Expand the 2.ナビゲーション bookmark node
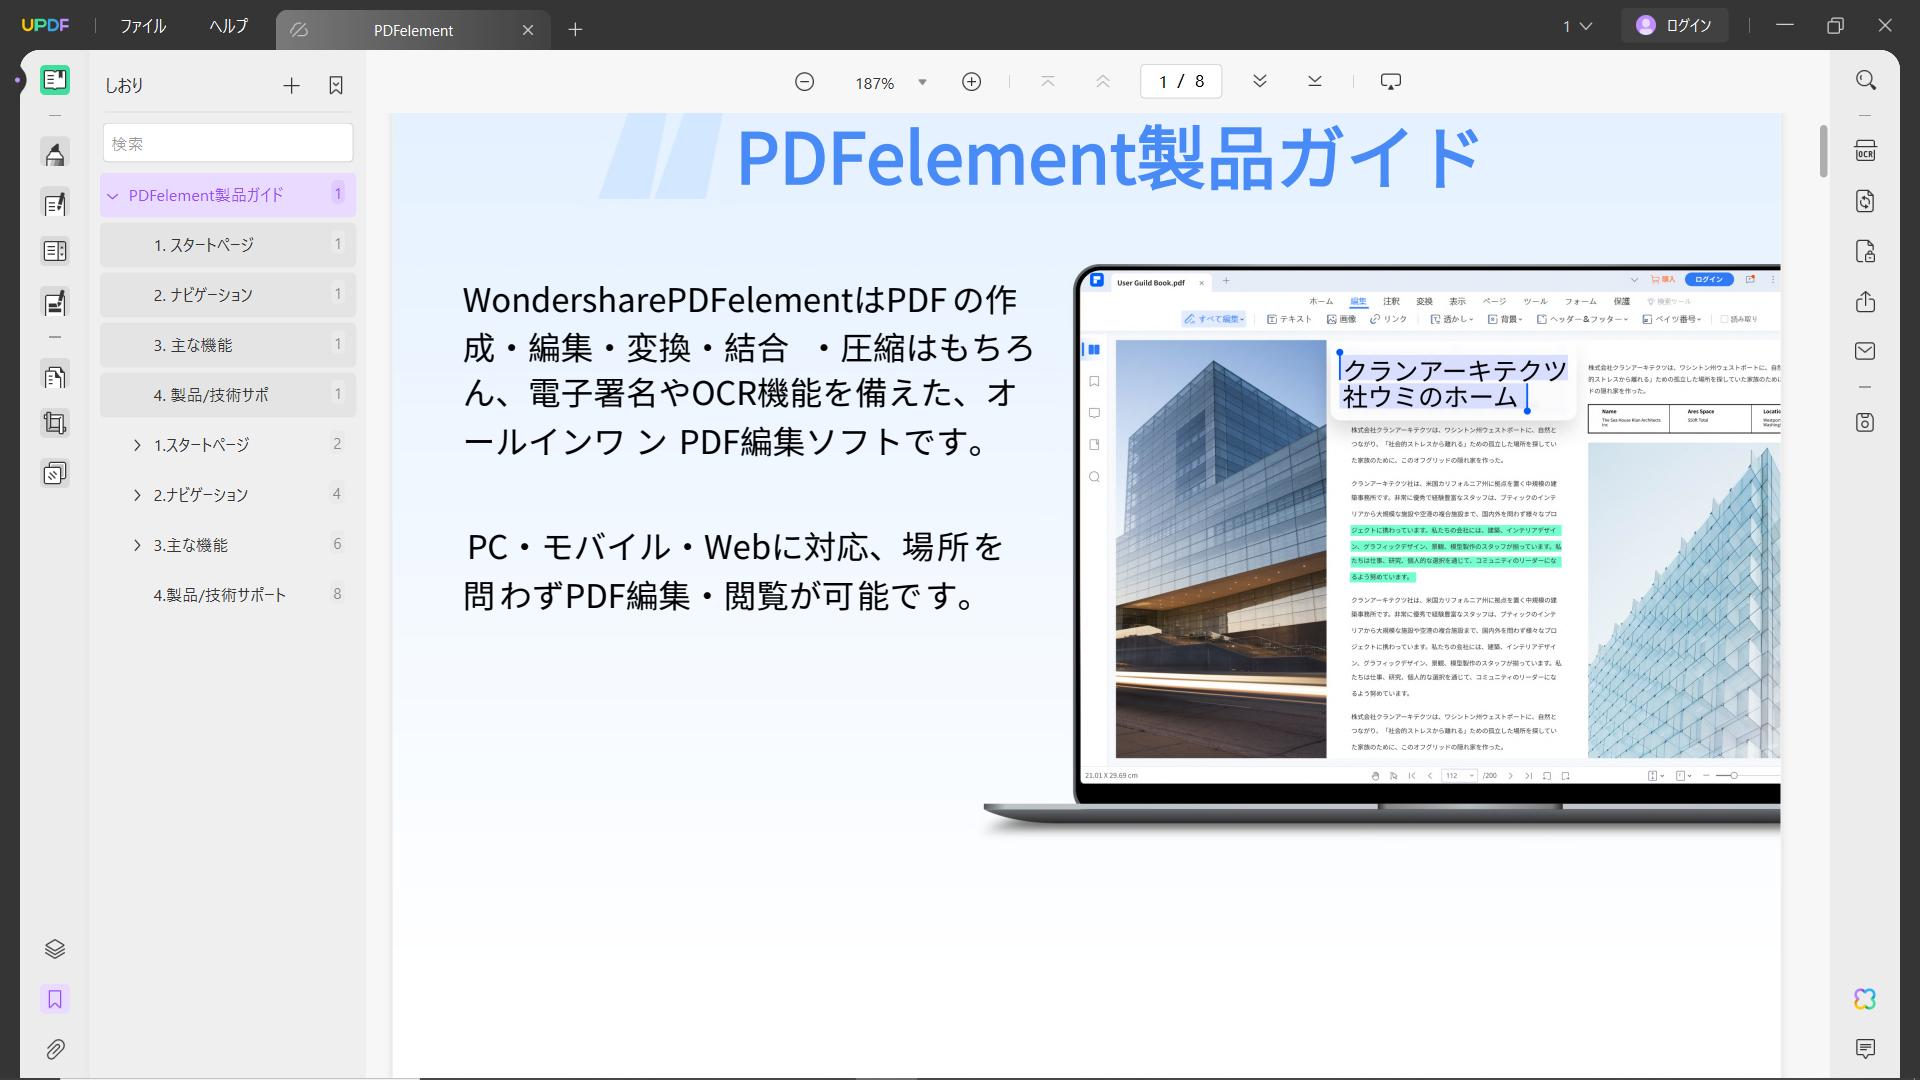Viewport: 1920px width, 1080px height. [137, 495]
